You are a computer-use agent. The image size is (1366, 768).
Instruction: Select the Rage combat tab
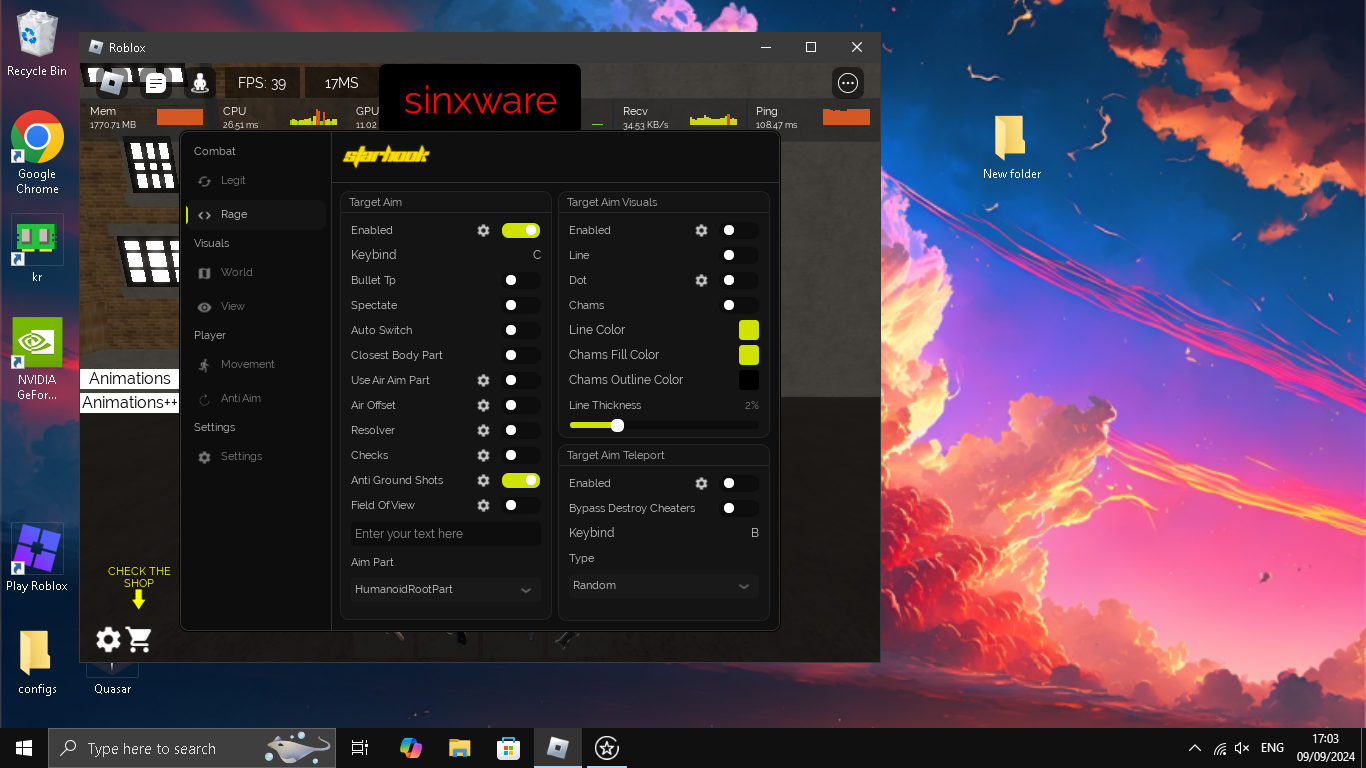256,214
